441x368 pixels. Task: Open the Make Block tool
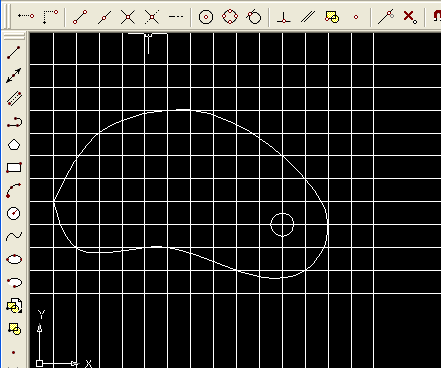pyautogui.click(x=14, y=329)
